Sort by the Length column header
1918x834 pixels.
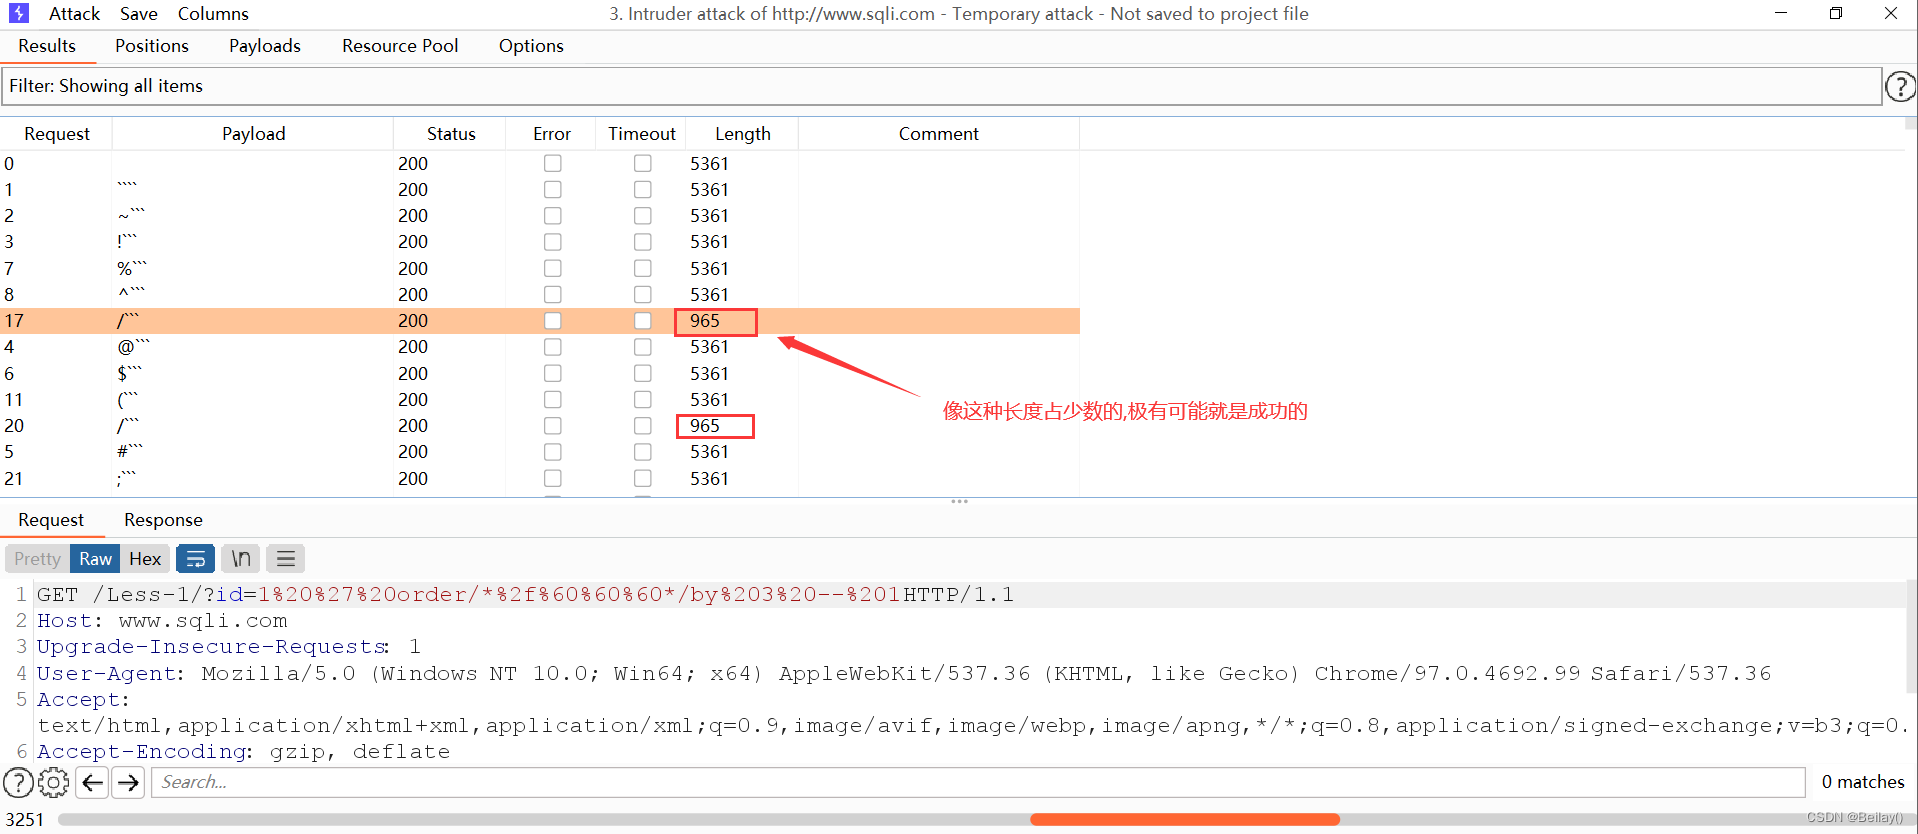coord(743,134)
